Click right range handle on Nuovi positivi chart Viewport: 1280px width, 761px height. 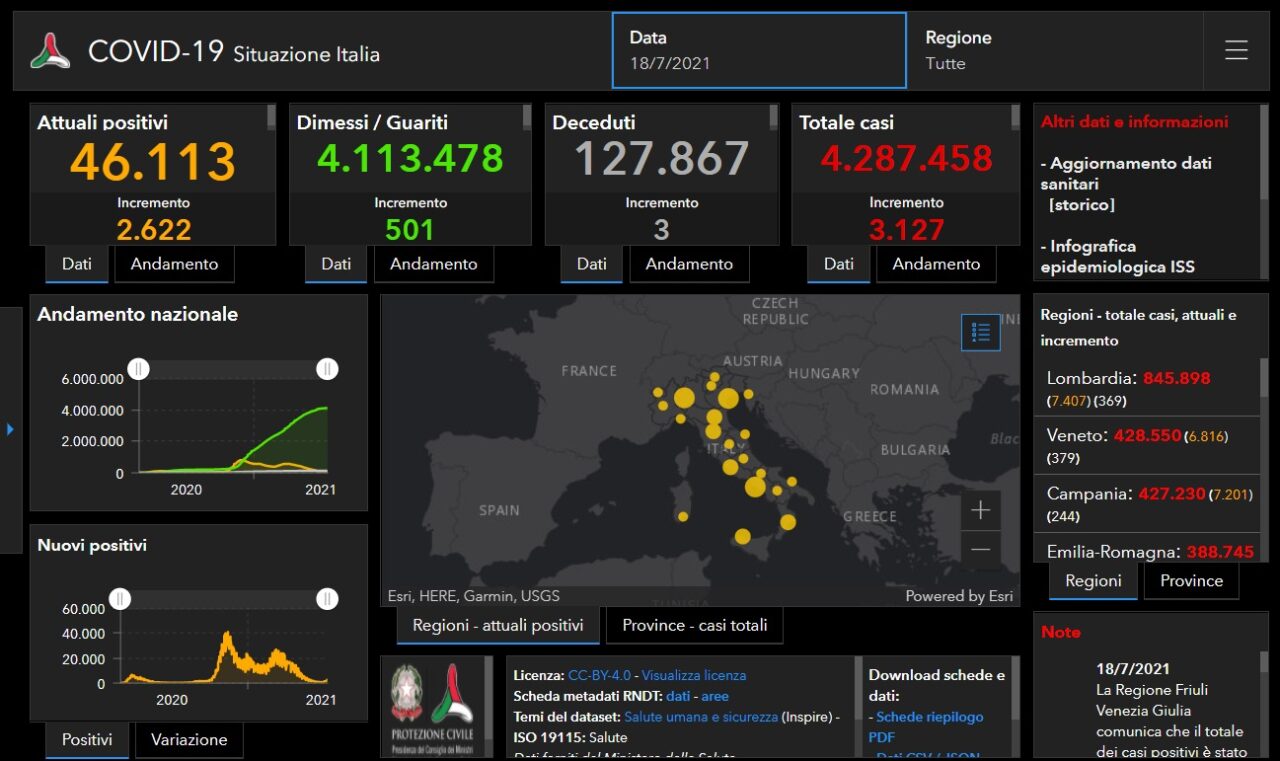click(327, 599)
